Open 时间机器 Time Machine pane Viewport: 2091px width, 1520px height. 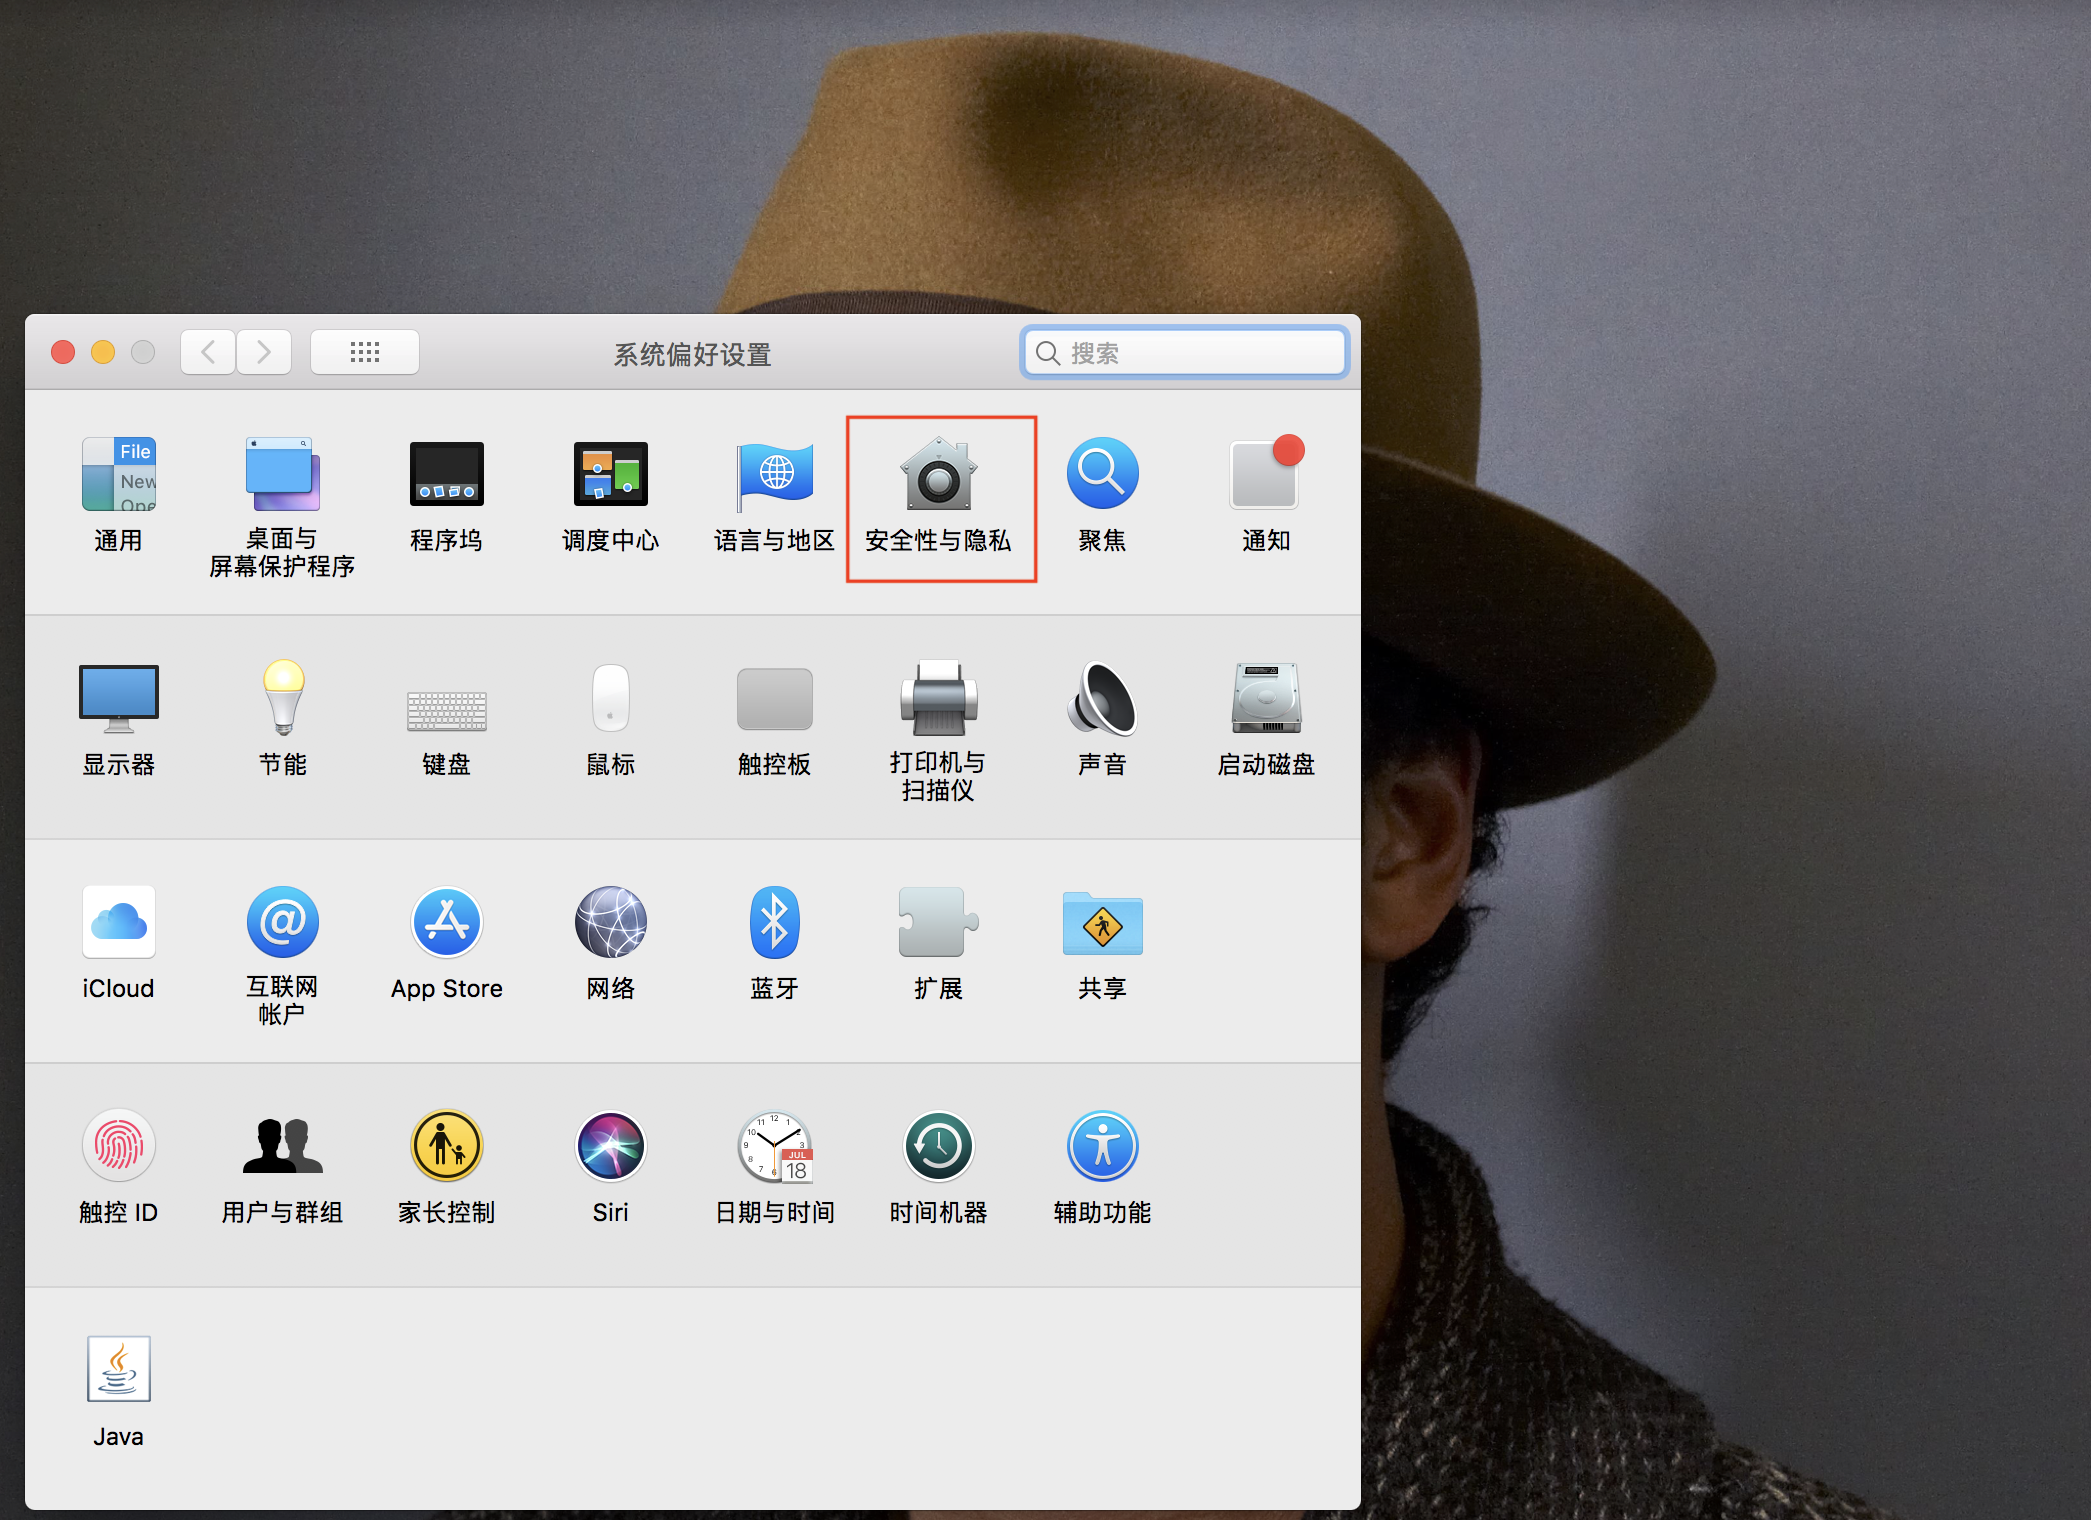tap(938, 1147)
